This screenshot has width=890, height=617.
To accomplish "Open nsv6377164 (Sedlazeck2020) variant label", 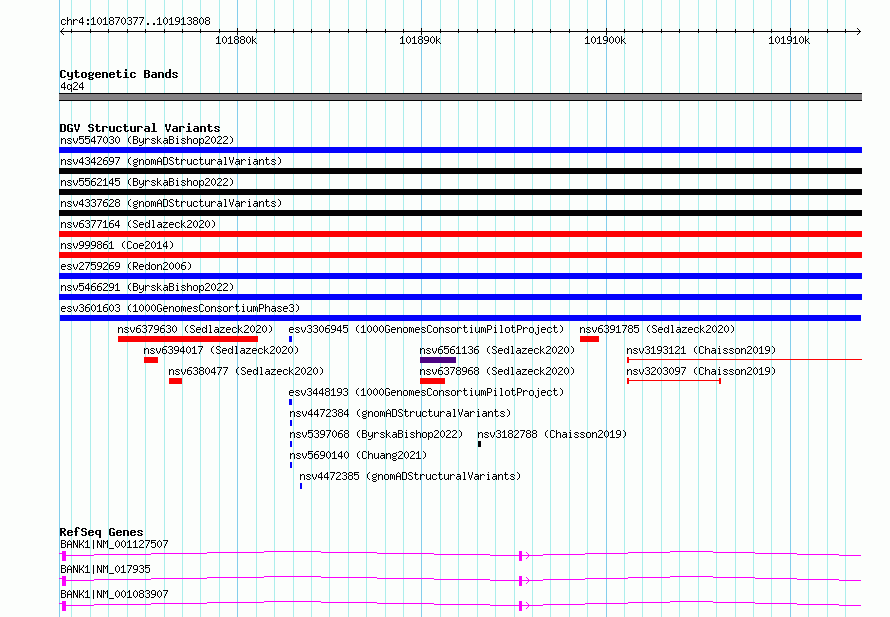I will (138, 224).
